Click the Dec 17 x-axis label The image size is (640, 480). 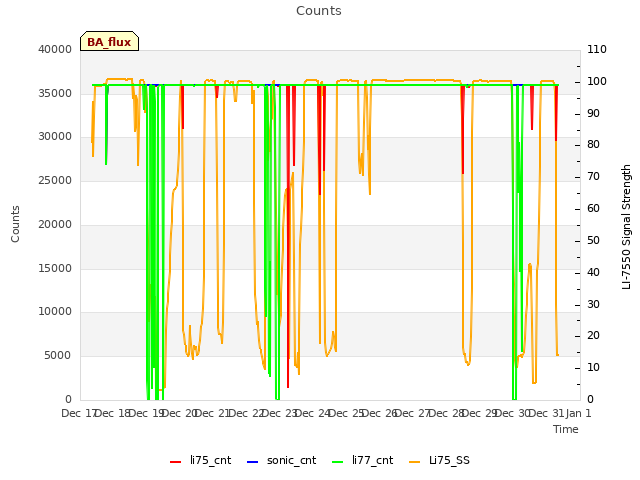[x=79, y=413]
